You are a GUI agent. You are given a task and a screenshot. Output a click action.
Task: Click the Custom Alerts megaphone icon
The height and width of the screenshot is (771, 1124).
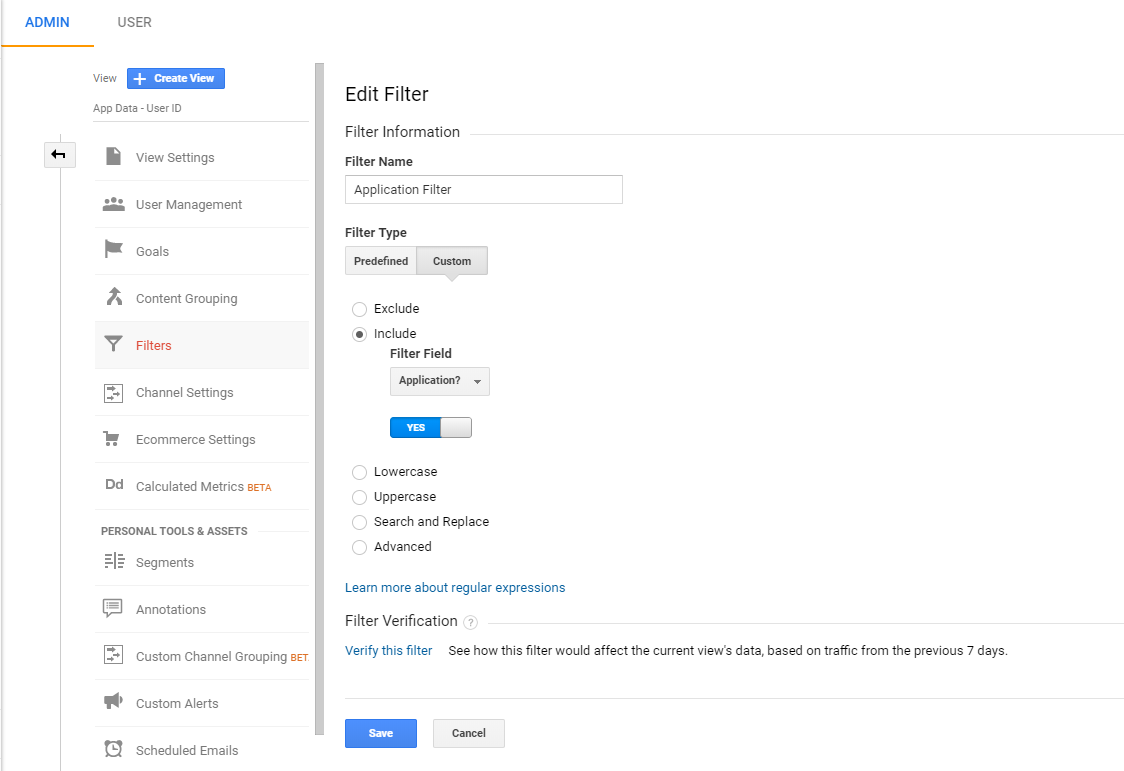click(114, 702)
